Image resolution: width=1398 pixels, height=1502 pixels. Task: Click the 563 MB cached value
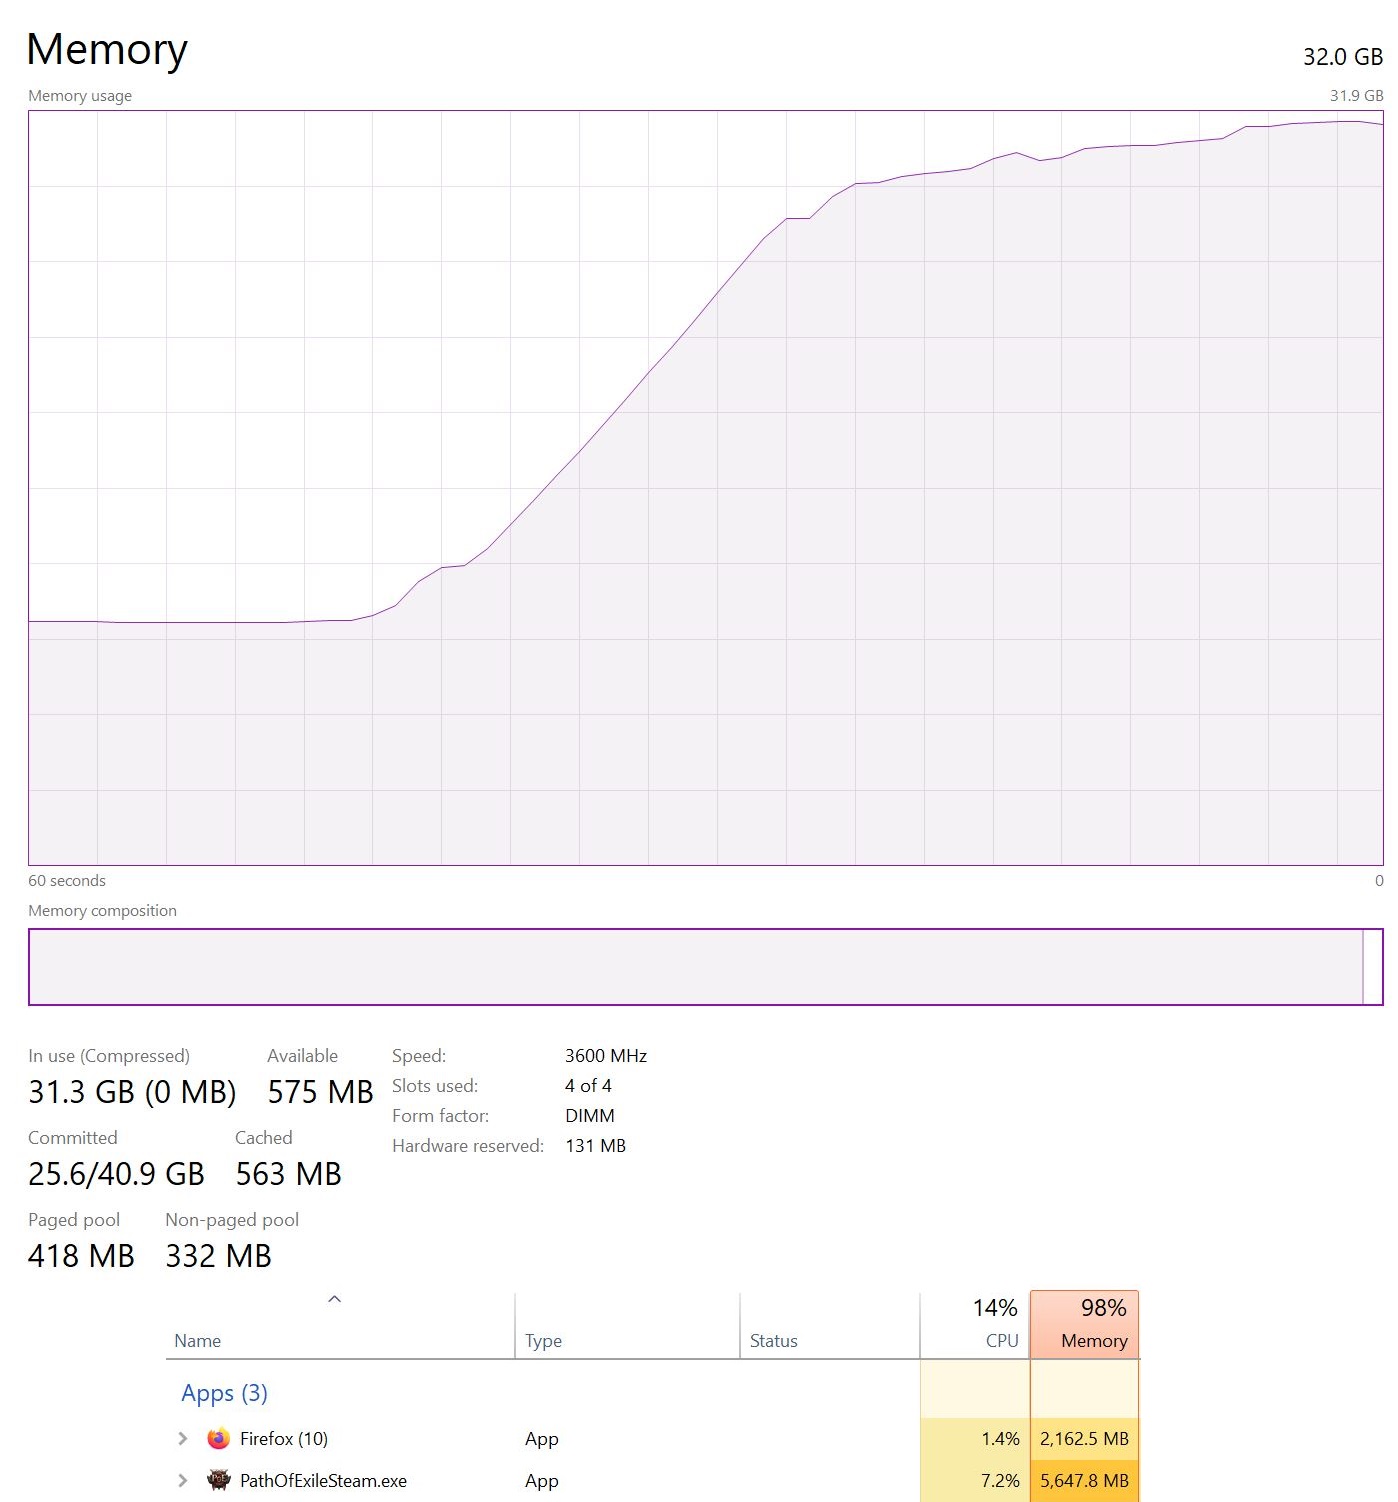[x=288, y=1174]
